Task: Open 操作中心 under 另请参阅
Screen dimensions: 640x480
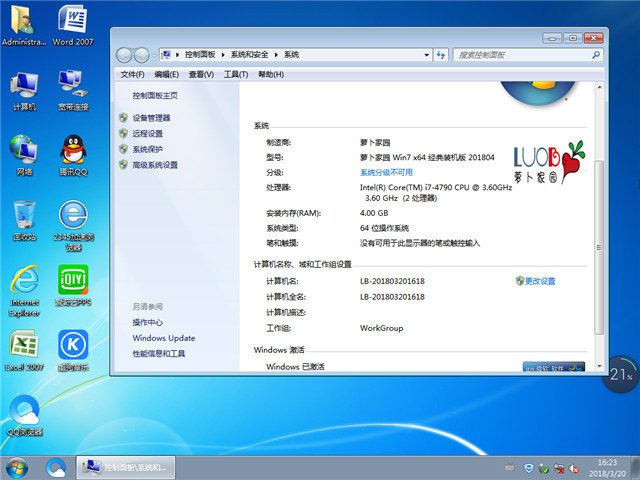Action: [x=147, y=322]
